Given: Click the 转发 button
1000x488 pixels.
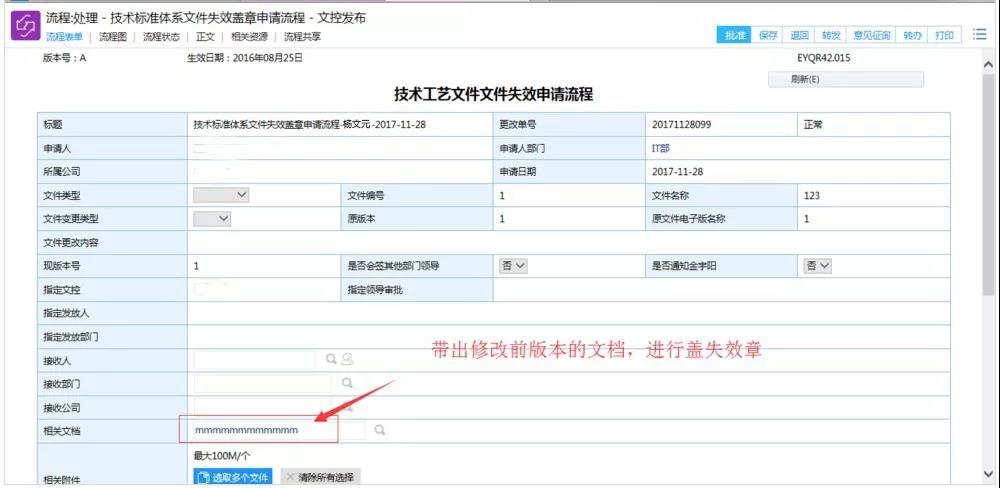Looking at the screenshot, I should pos(831,35).
